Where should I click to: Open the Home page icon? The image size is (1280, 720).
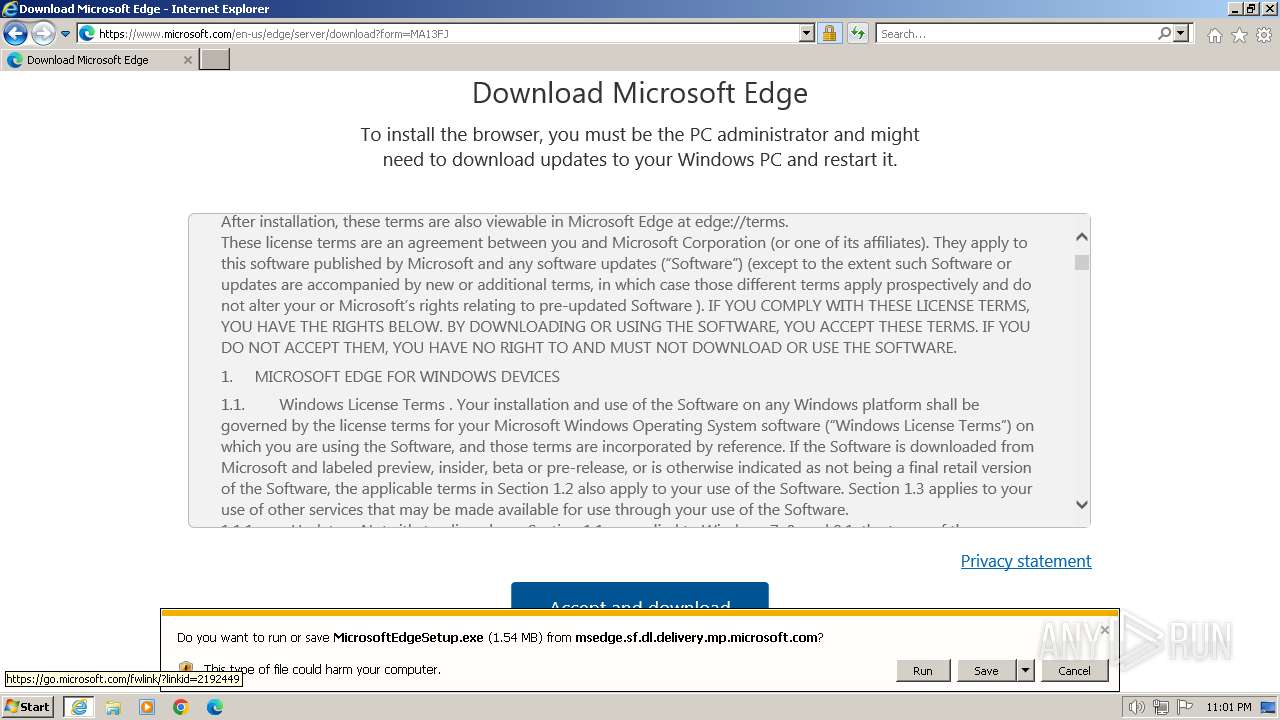[x=1214, y=35]
